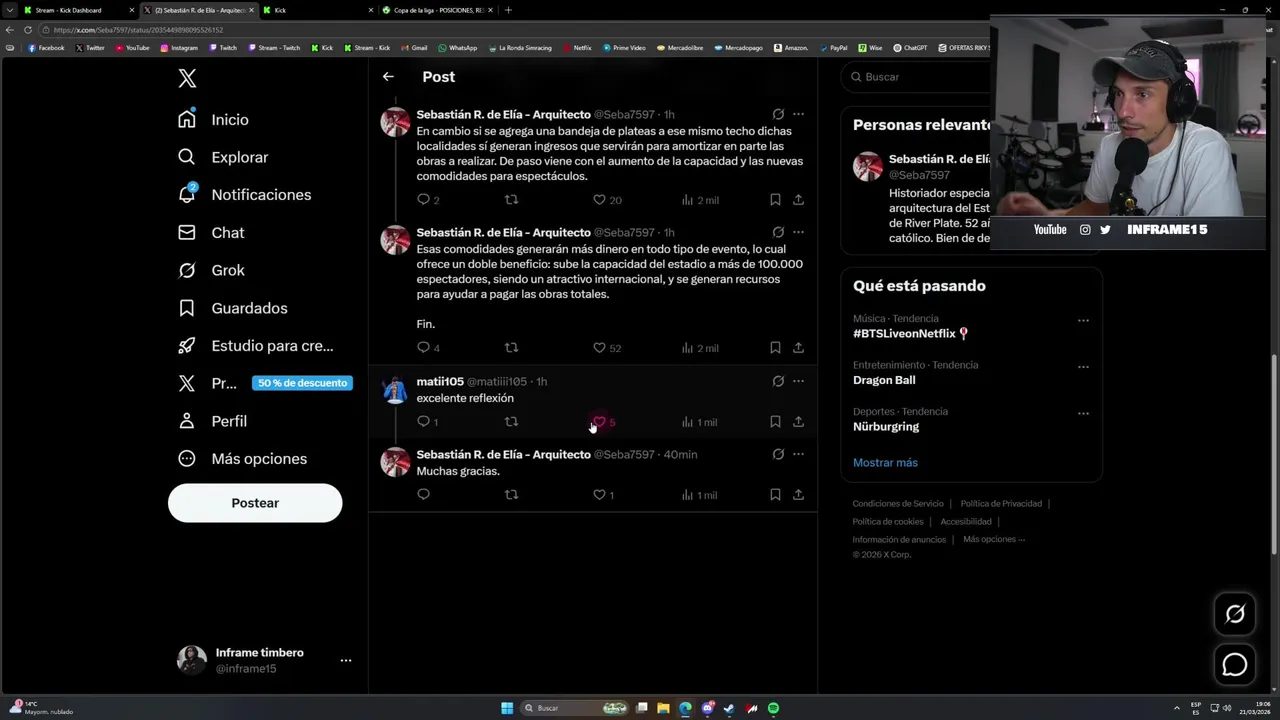Open the Nürburgring trend

point(886,427)
